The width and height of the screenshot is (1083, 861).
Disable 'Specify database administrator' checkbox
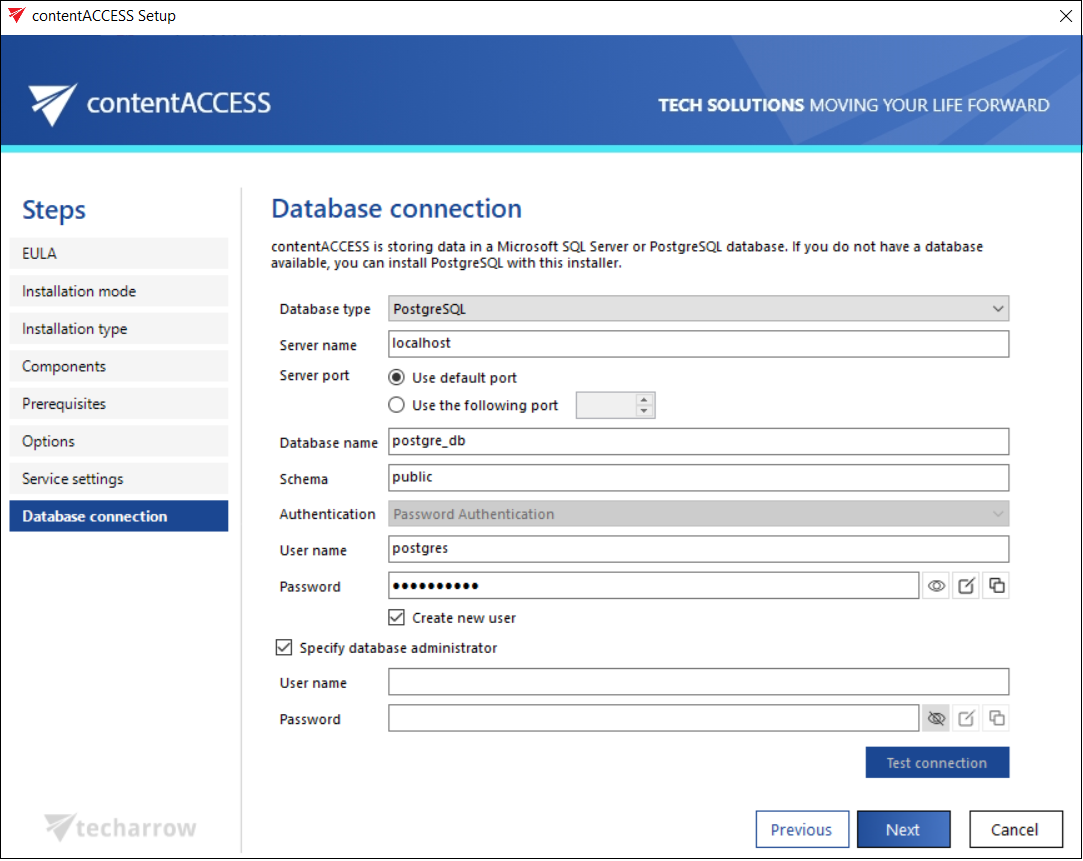pyautogui.click(x=284, y=648)
